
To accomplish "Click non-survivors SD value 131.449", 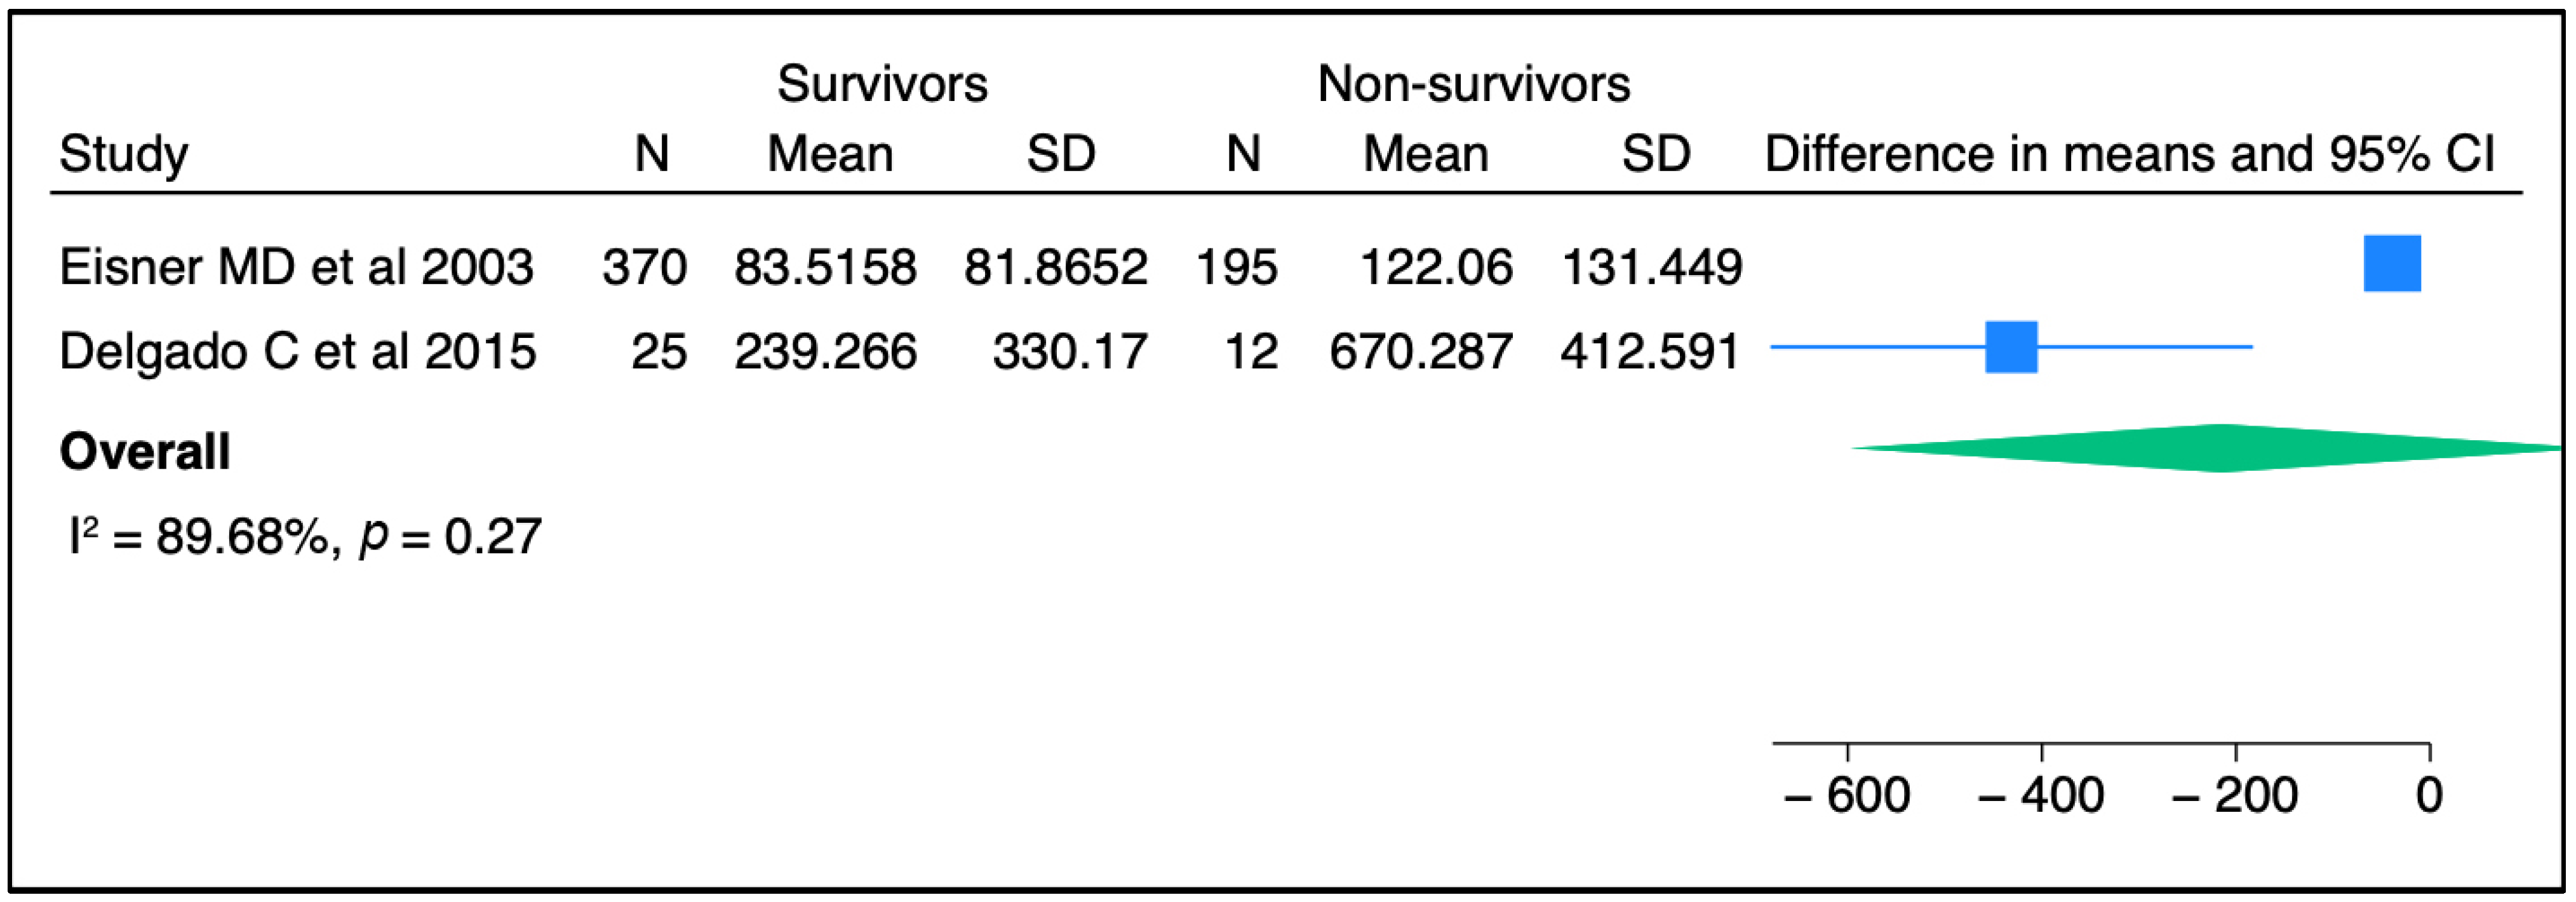I will click(x=1652, y=267).
